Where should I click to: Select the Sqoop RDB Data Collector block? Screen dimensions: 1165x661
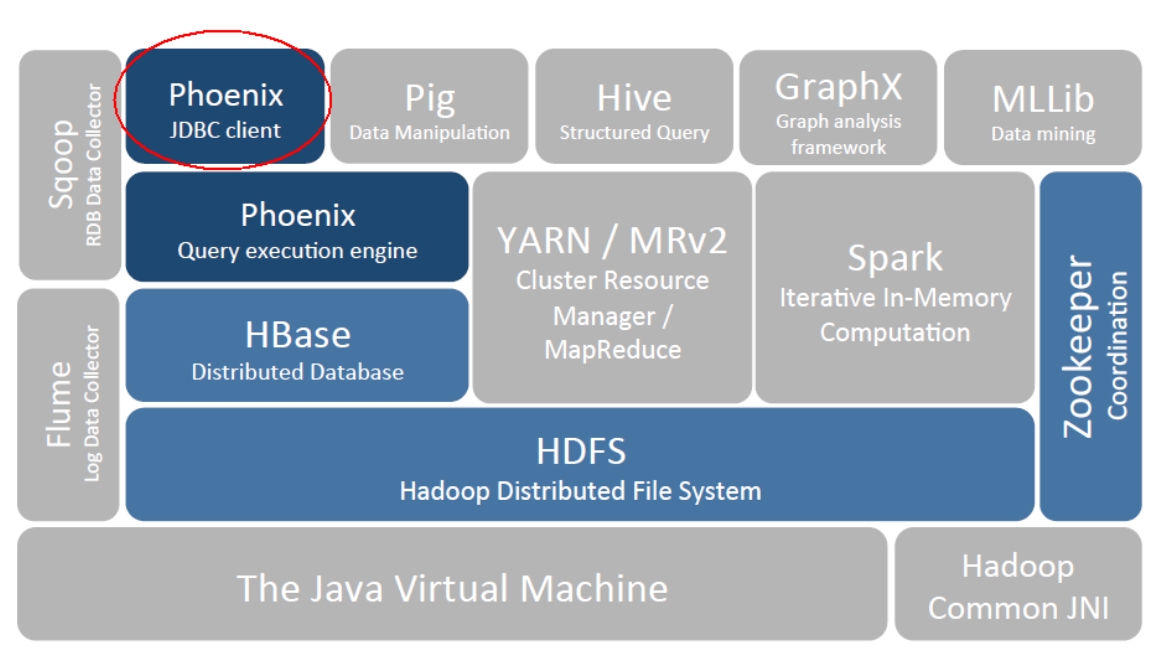pos(69,165)
